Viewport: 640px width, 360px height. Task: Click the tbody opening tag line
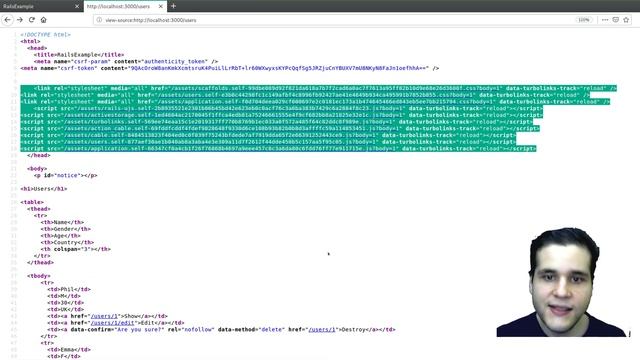click(x=39, y=276)
